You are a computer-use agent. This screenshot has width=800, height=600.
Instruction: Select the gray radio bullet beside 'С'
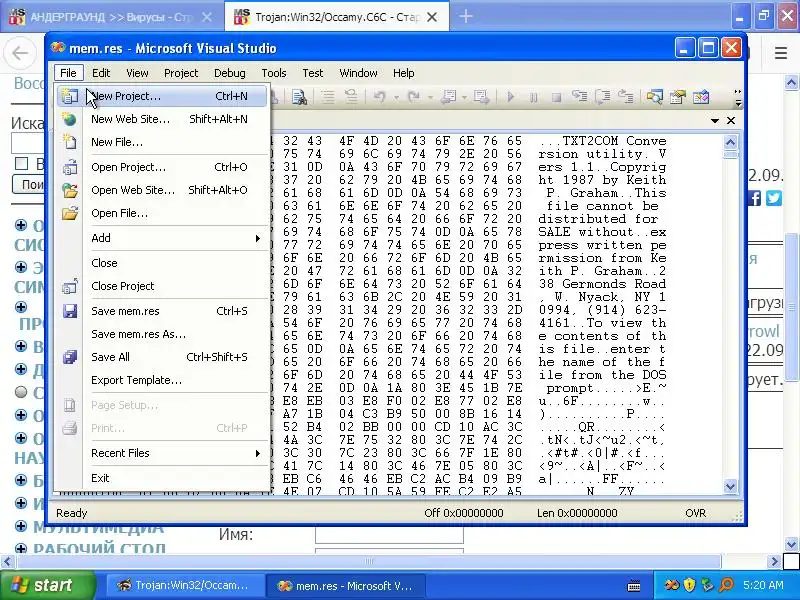(x=21, y=392)
